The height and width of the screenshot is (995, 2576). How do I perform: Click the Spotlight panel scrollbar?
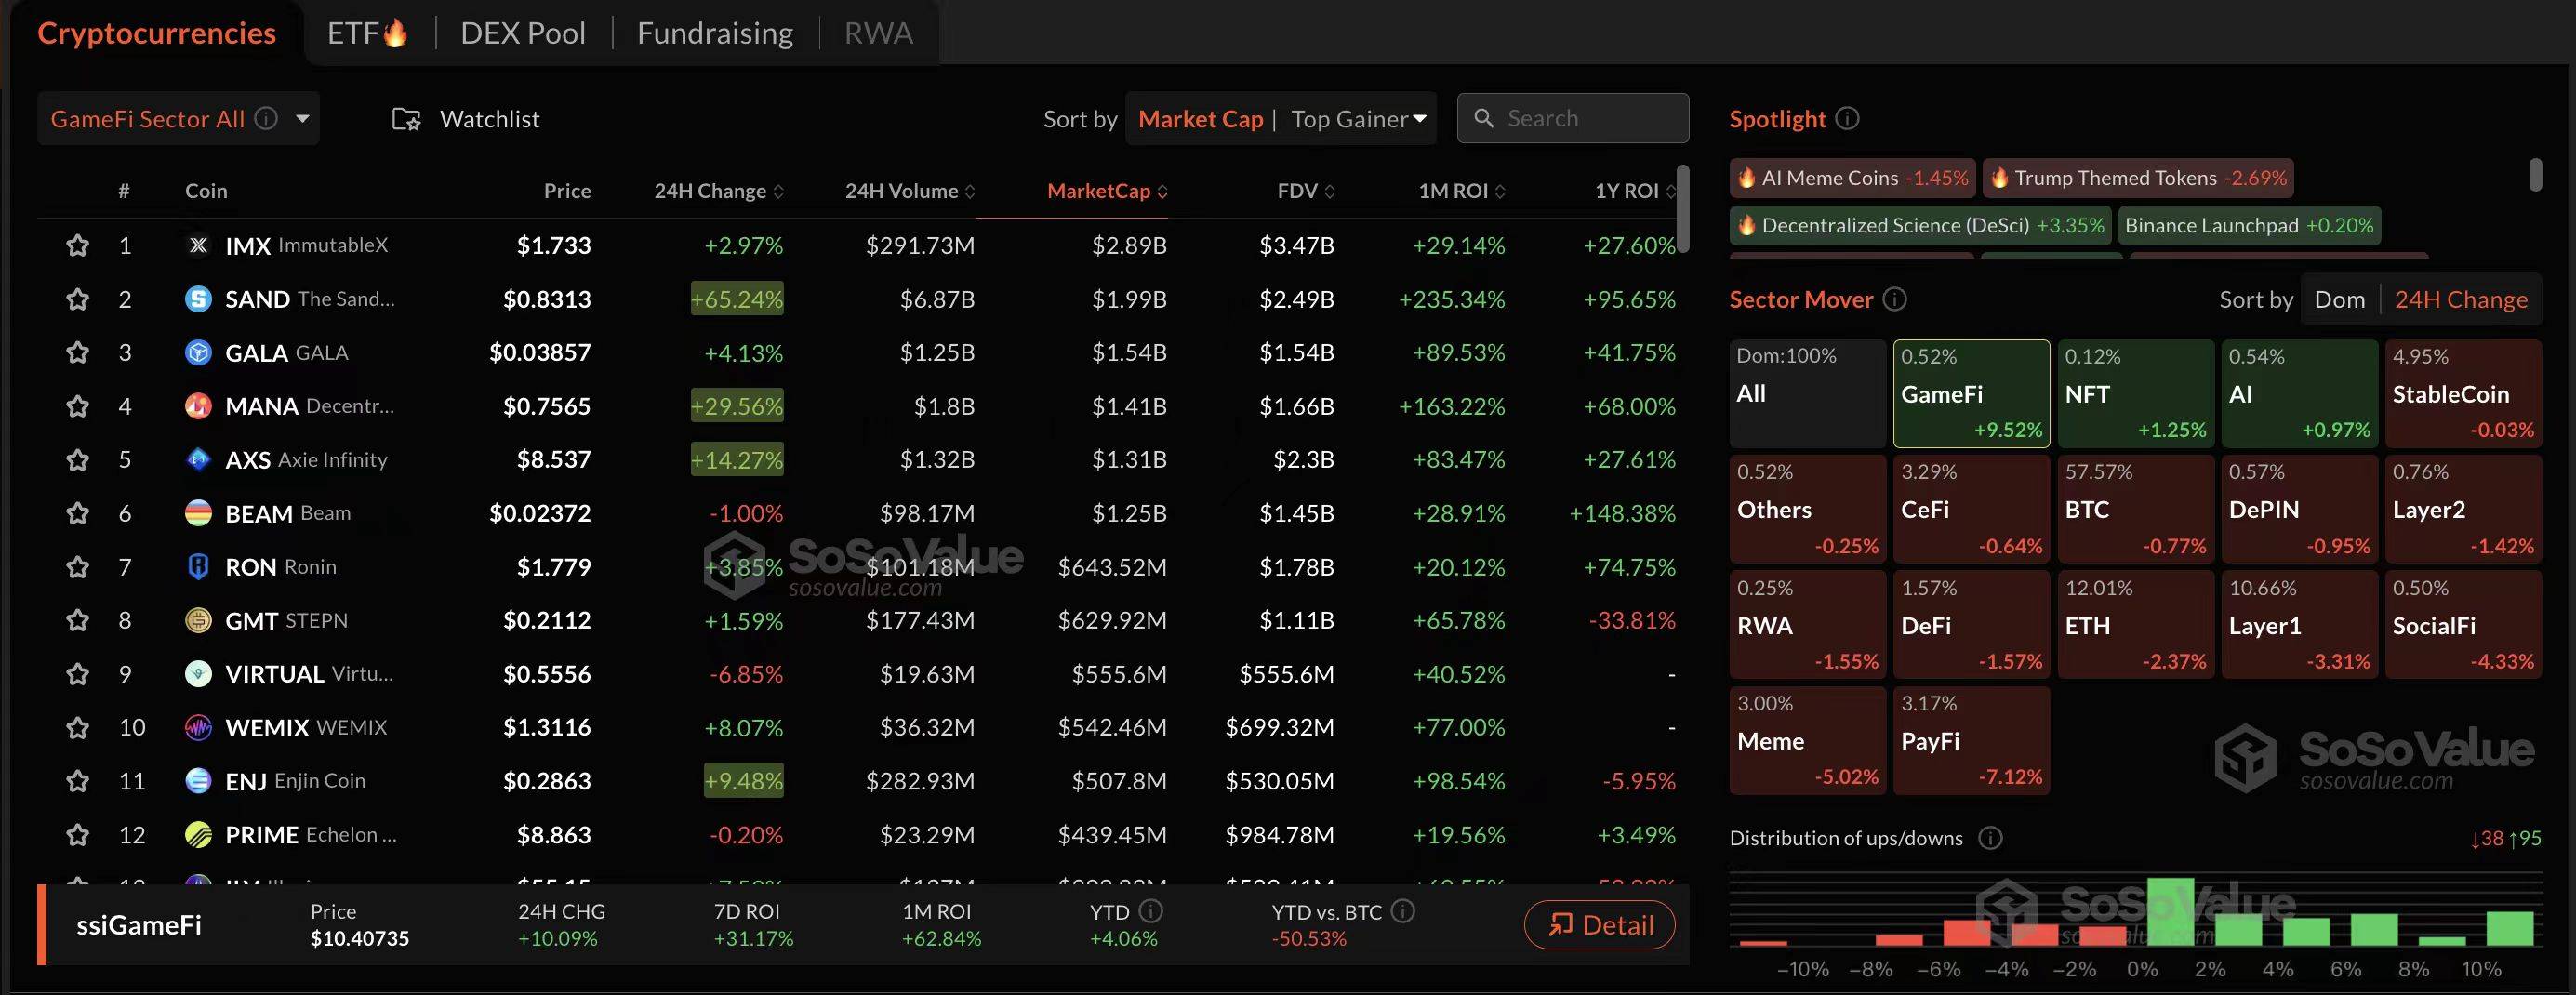tap(2535, 174)
